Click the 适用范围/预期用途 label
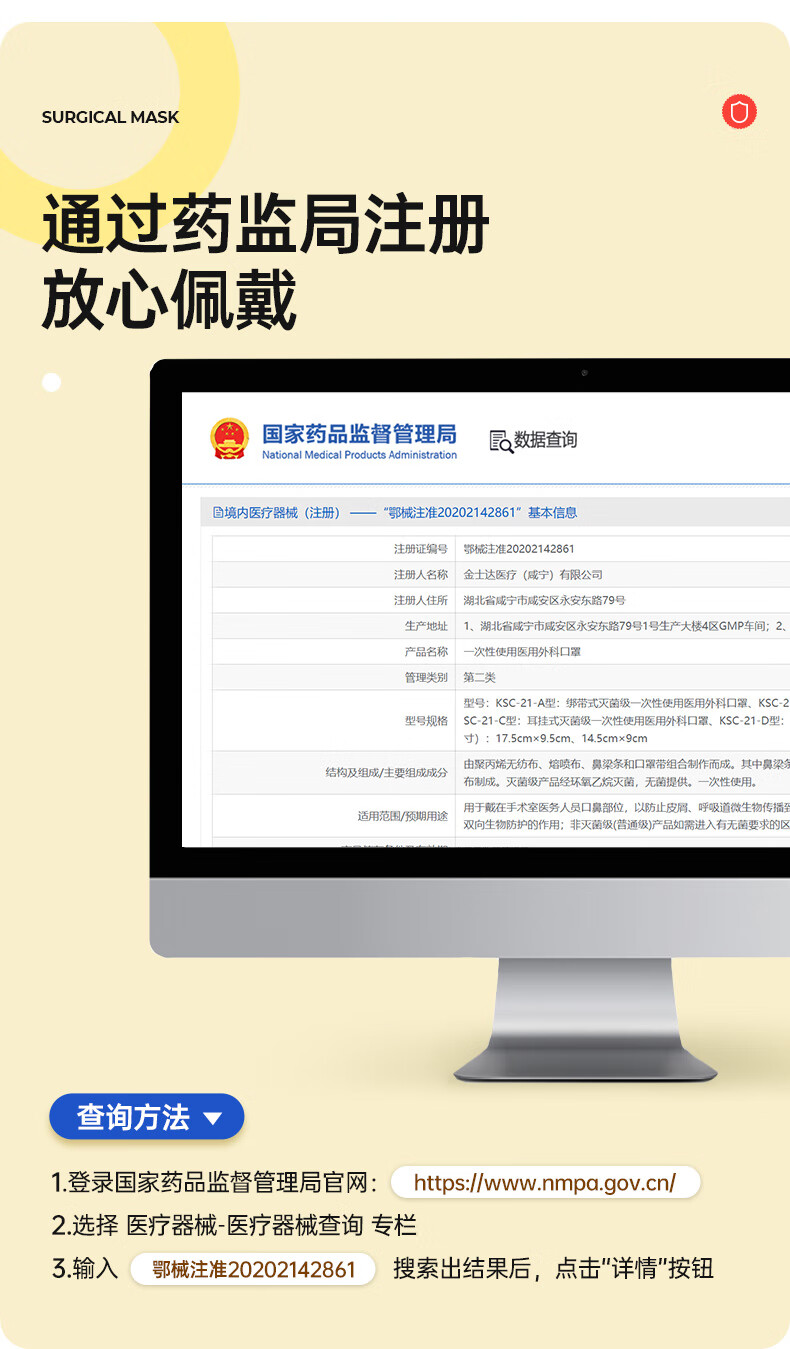 coord(403,816)
